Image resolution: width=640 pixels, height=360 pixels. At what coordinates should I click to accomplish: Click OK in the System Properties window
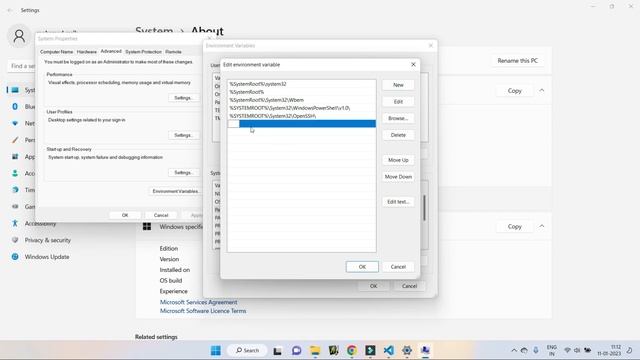(125, 215)
